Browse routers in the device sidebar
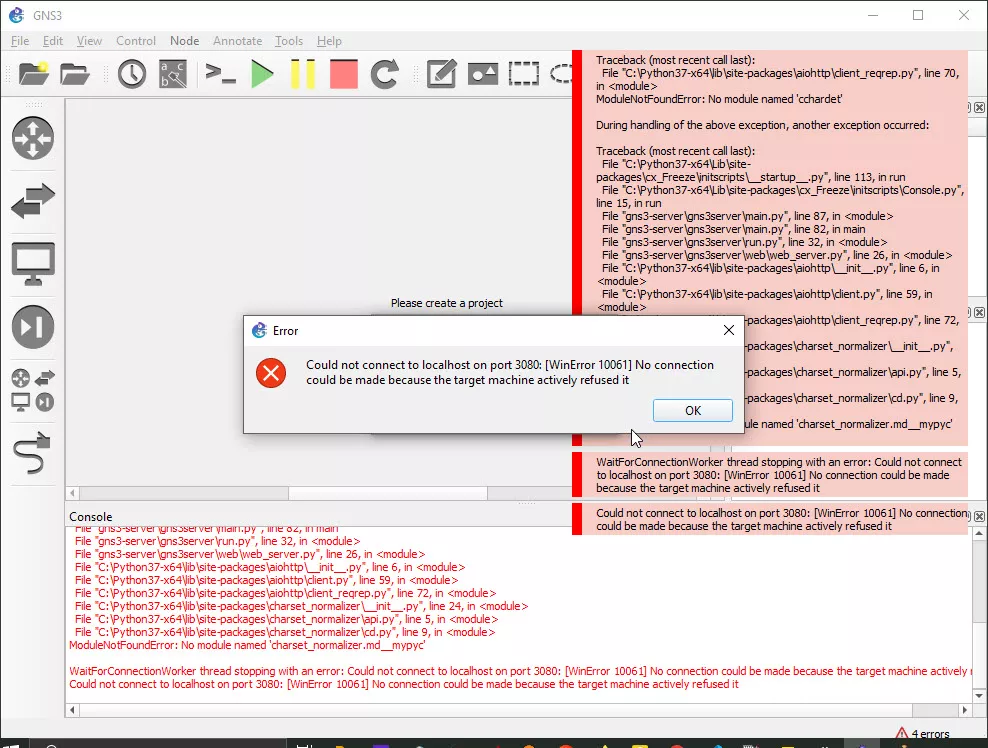The height and width of the screenshot is (748, 988). pyautogui.click(x=33, y=138)
